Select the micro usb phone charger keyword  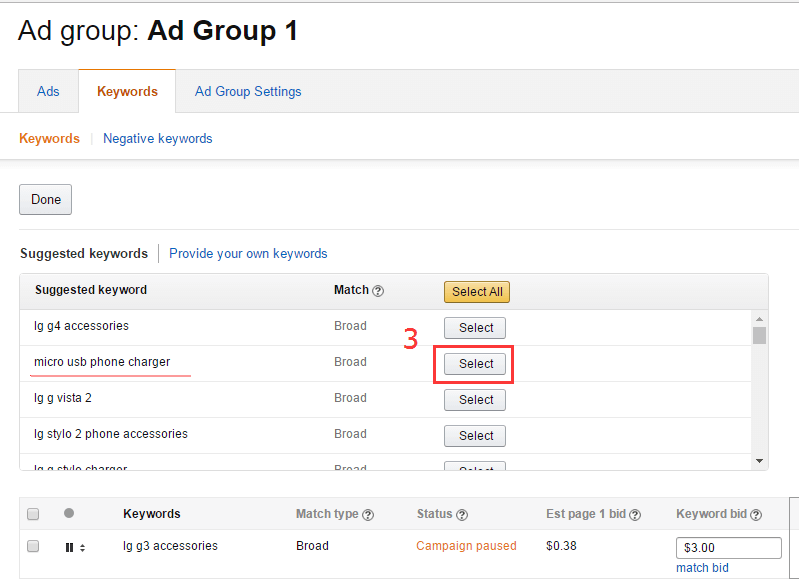tap(476, 364)
